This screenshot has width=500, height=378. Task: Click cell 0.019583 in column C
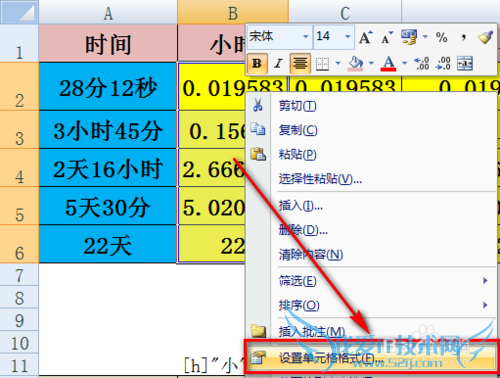pos(345,84)
